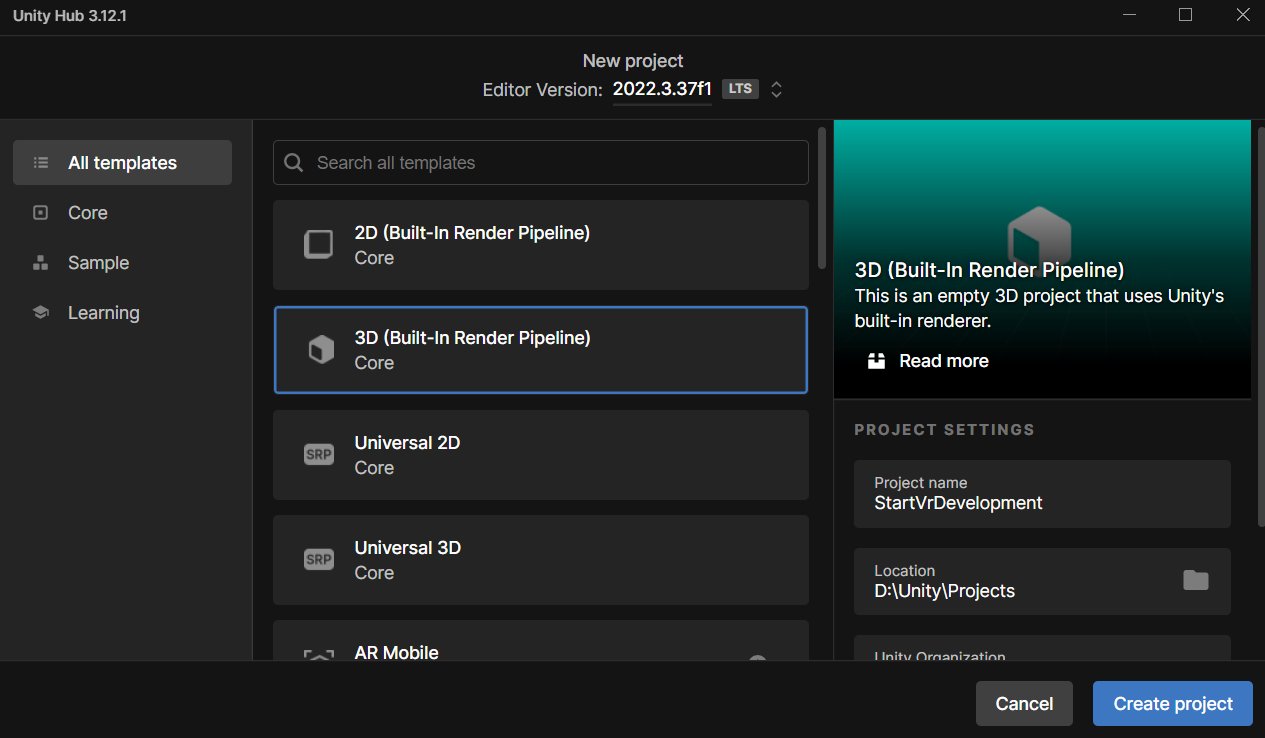Select the All templates category
This screenshot has height=738, width=1265.
122,163
